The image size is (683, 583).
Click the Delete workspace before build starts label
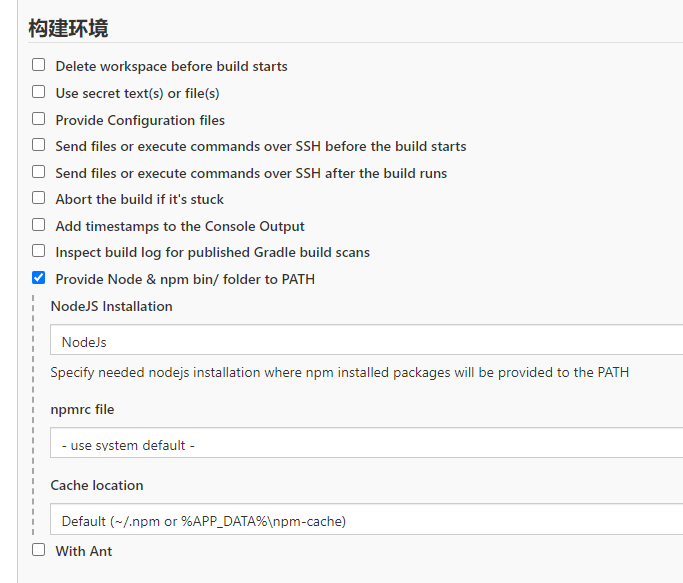coord(171,66)
